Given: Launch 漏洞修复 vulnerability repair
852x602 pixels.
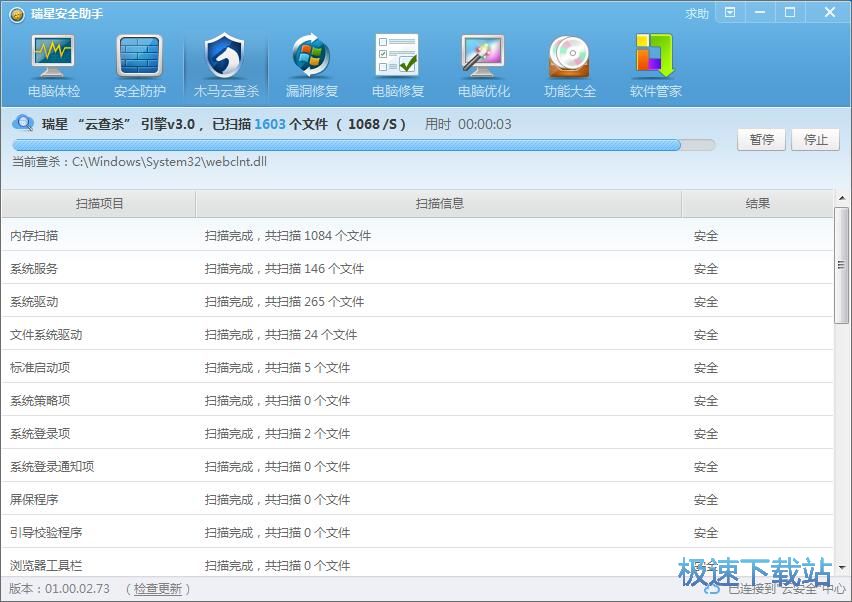Looking at the screenshot, I should pyautogui.click(x=312, y=63).
